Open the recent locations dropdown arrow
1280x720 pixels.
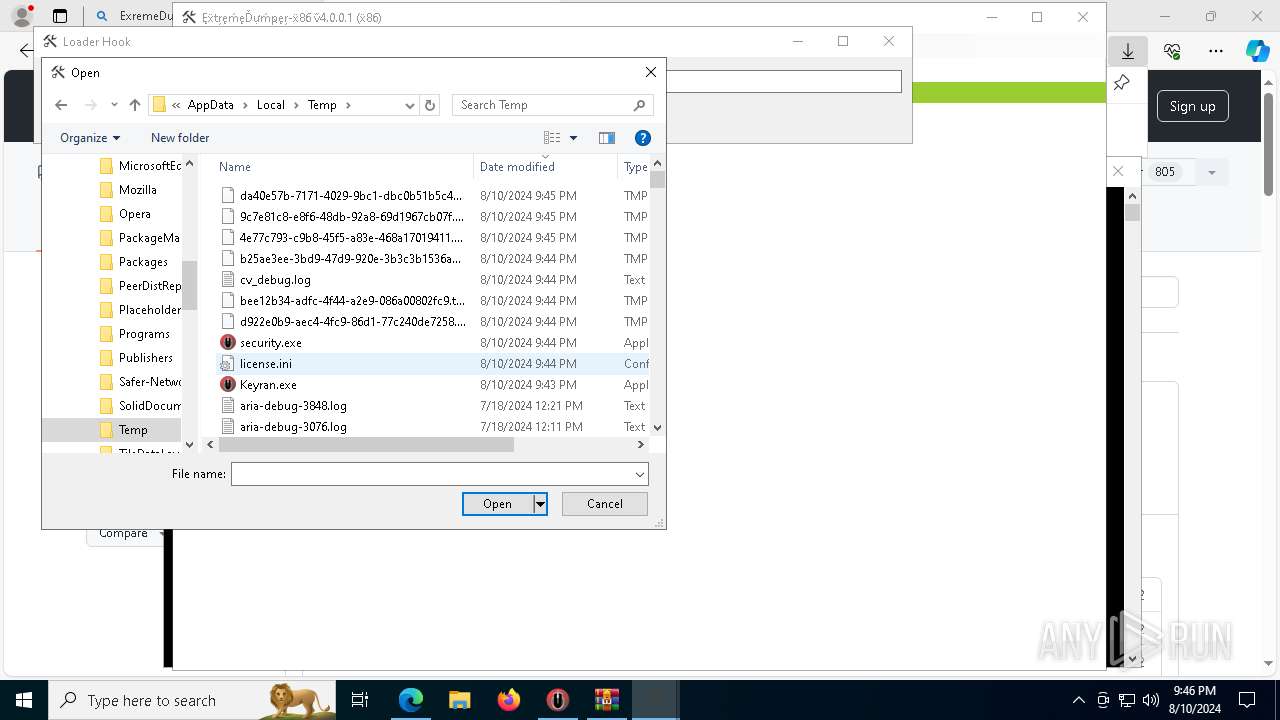(x=114, y=105)
